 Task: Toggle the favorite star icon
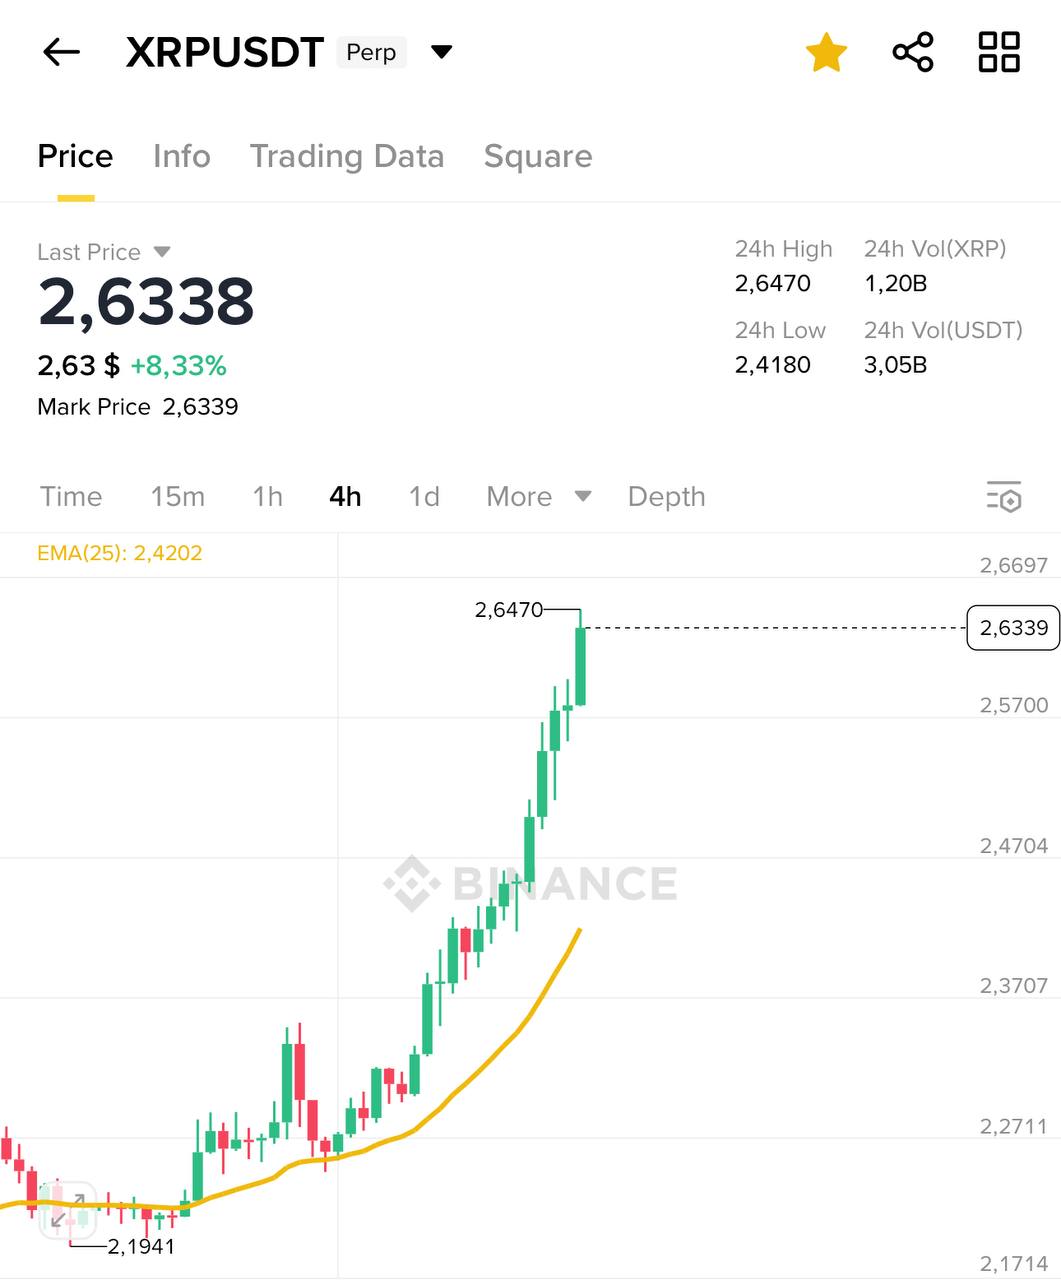tap(826, 52)
